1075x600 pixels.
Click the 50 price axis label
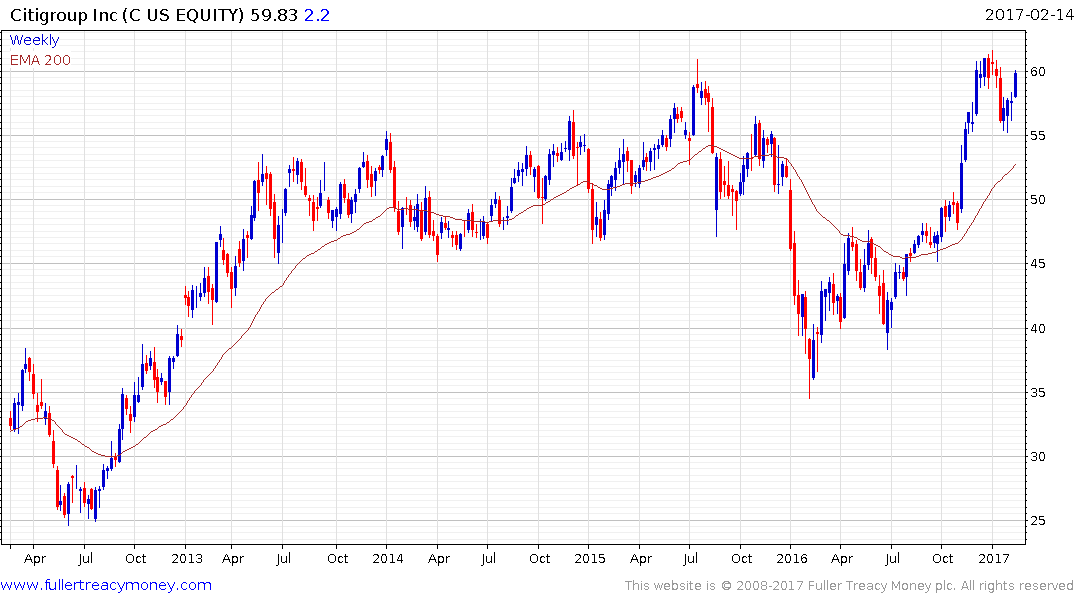point(1037,200)
